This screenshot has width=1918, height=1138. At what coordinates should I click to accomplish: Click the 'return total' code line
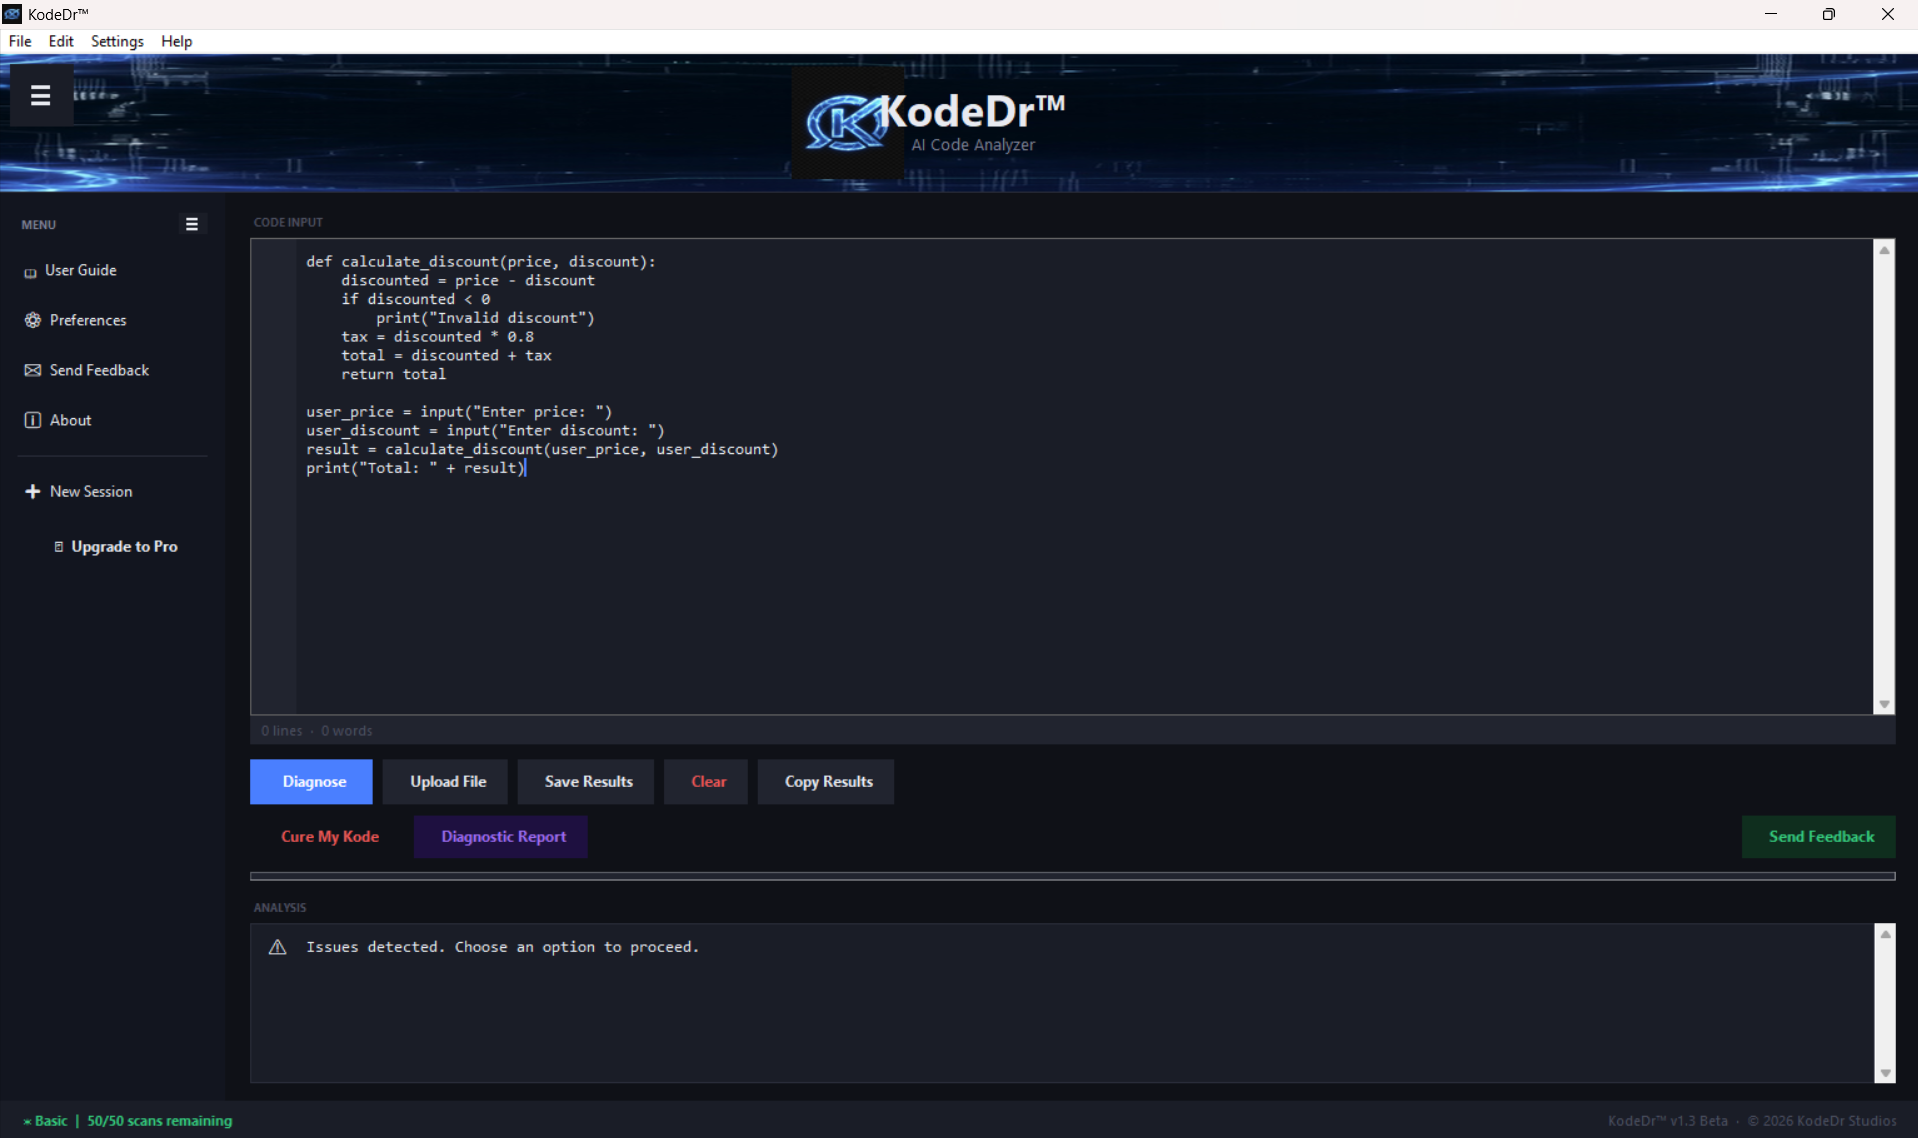point(393,374)
